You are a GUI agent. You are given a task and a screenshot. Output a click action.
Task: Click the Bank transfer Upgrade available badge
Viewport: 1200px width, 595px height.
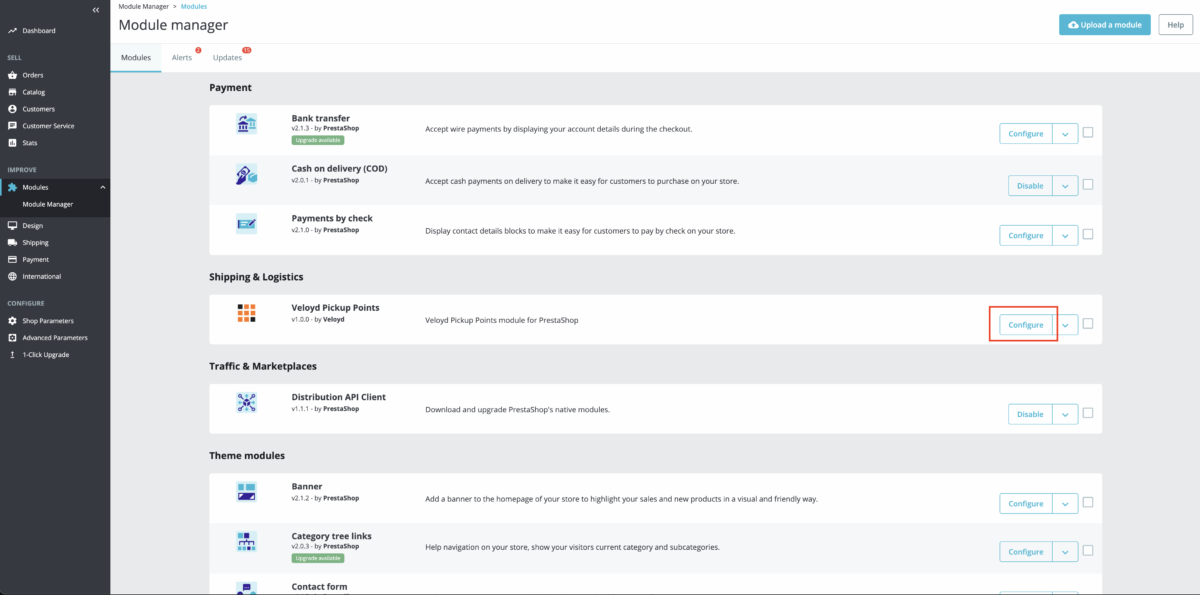coord(318,140)
